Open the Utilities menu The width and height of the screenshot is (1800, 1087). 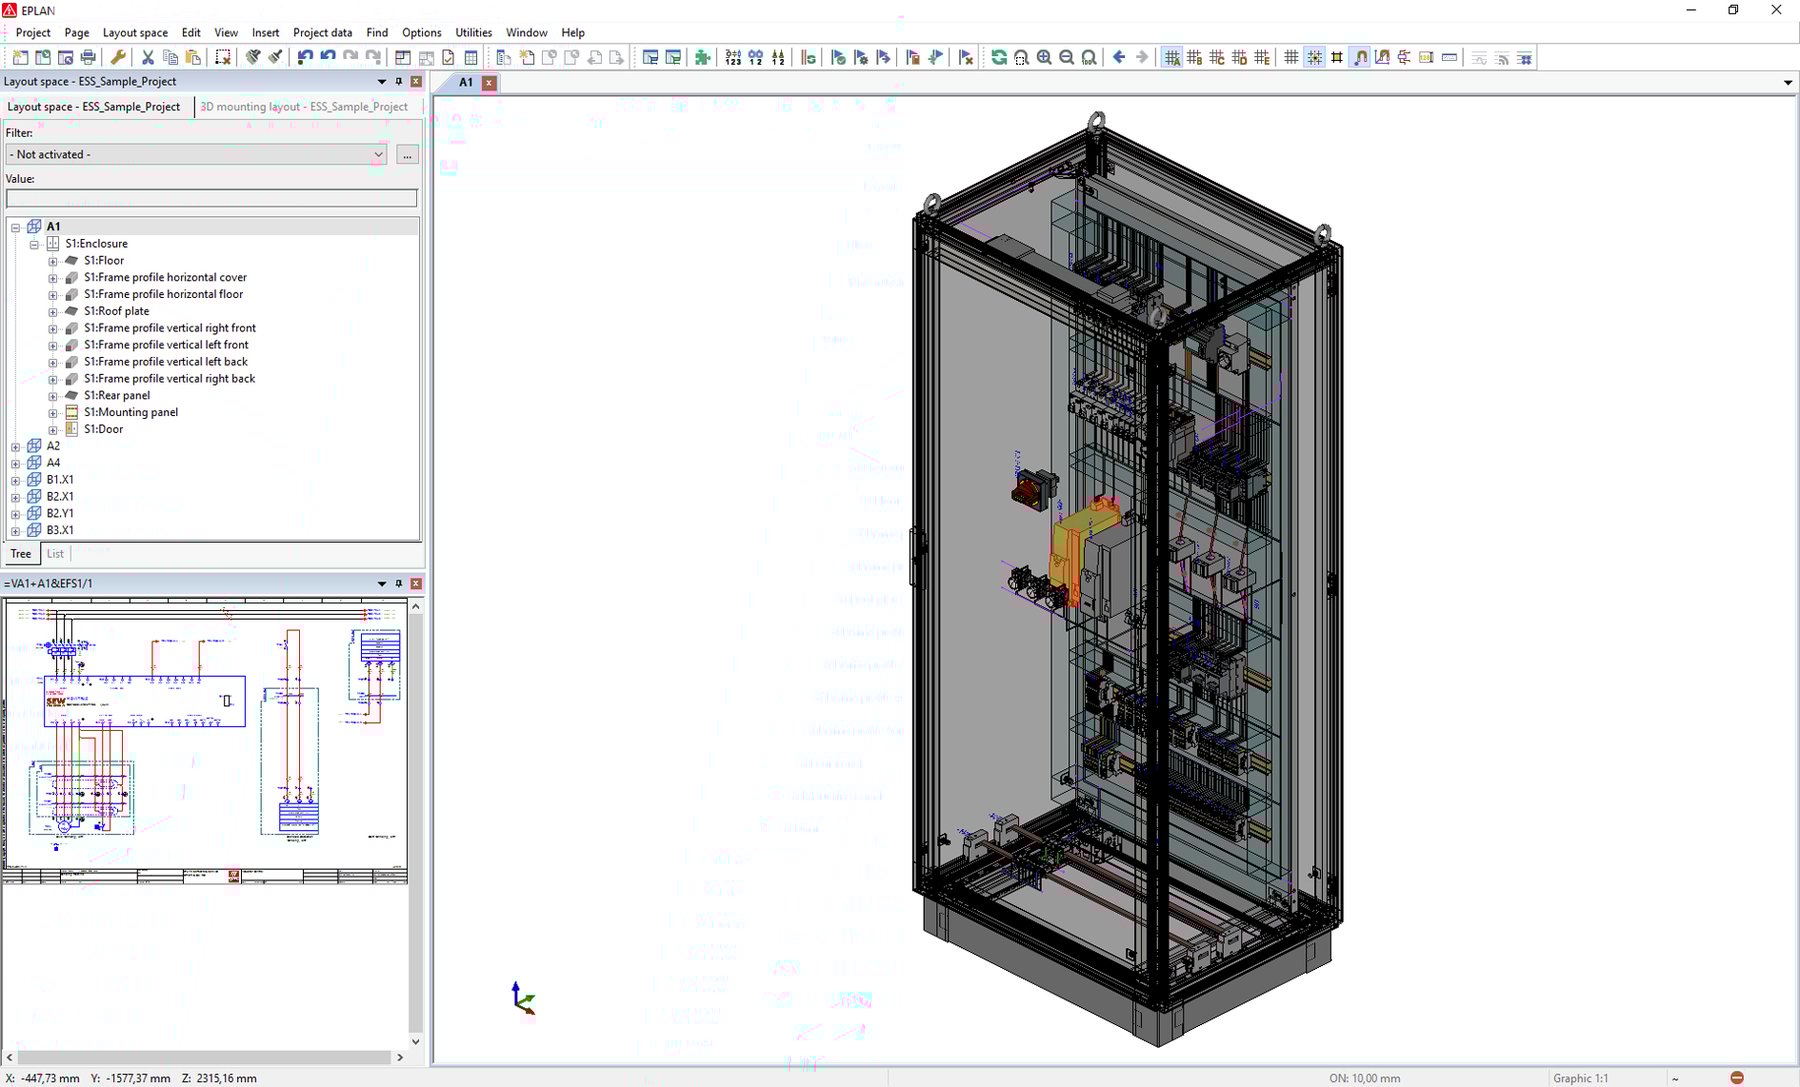coord(473,32)
